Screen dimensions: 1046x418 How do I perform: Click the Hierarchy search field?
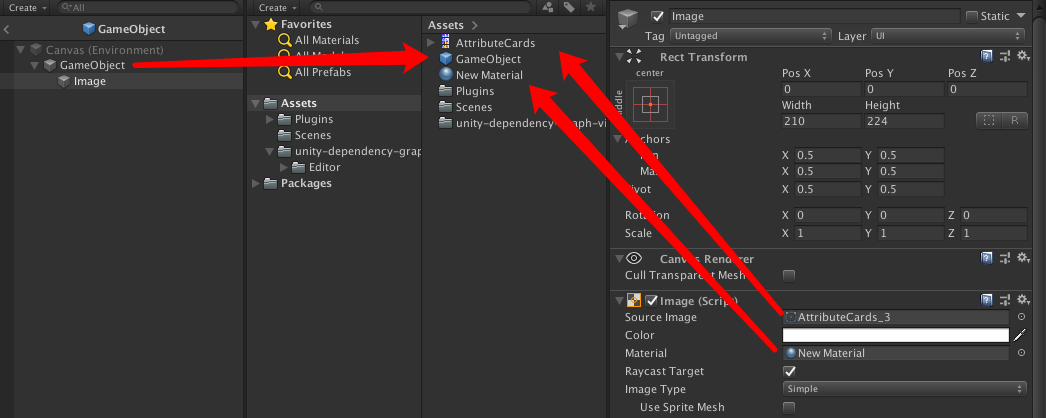(147, 7)
